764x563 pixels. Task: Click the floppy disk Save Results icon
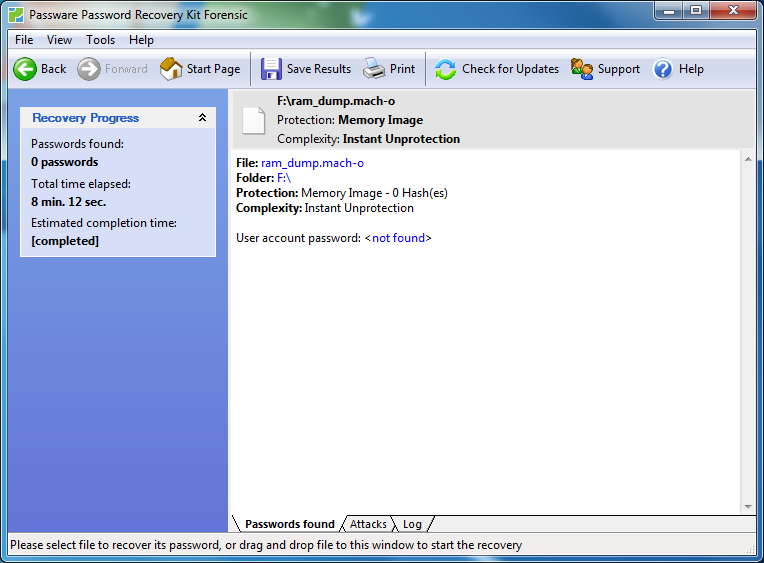tap(271, 69)
